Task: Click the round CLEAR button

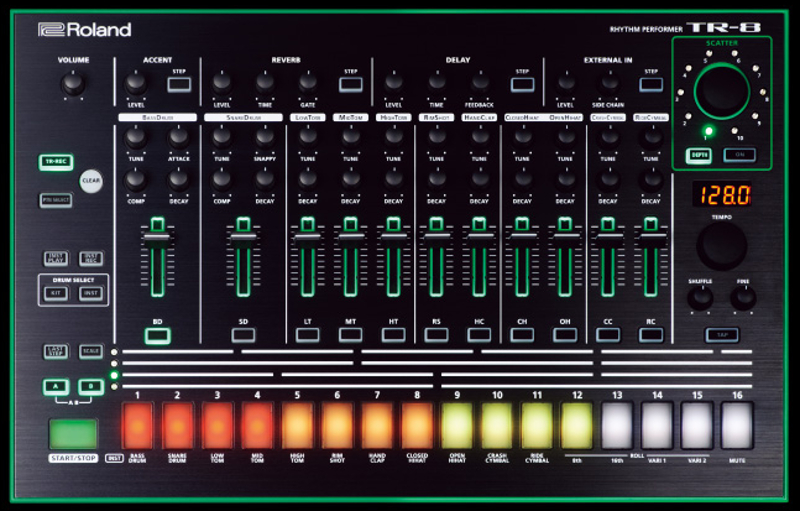Action: click(91, 181)
